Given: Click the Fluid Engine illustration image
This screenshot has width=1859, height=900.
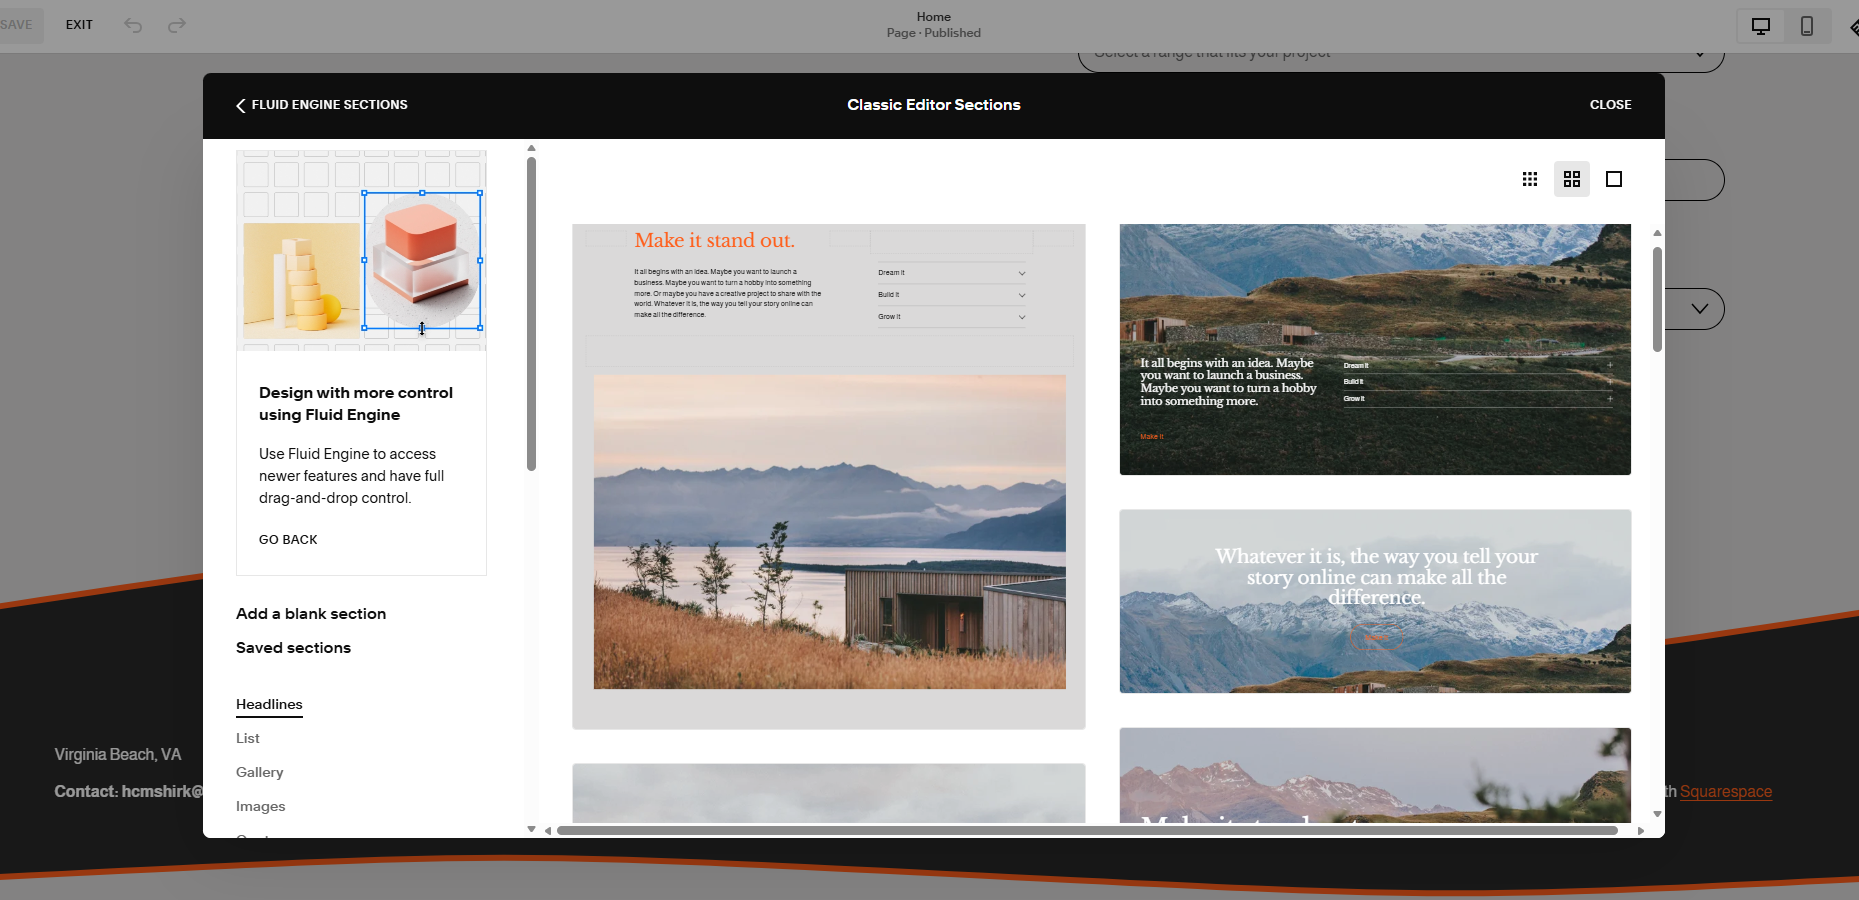Looking at the screenshot, I should (x=361, y=250).
